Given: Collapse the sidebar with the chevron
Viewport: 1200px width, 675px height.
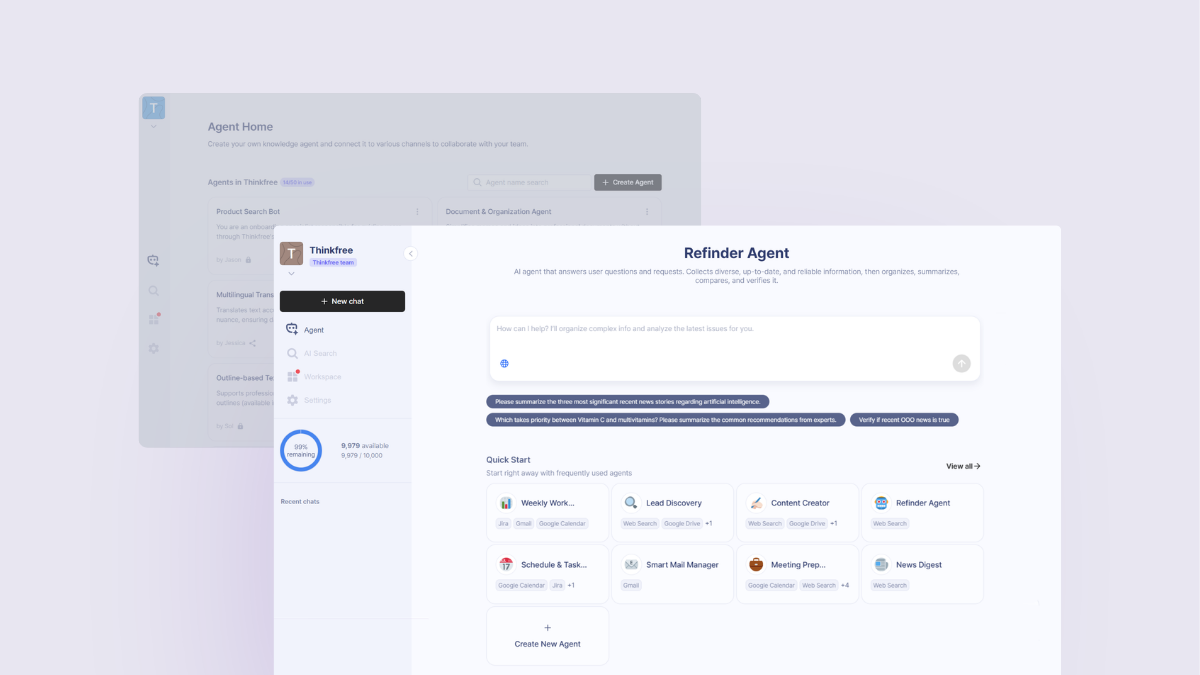Looking at the screenshot, I should point(410,253).
